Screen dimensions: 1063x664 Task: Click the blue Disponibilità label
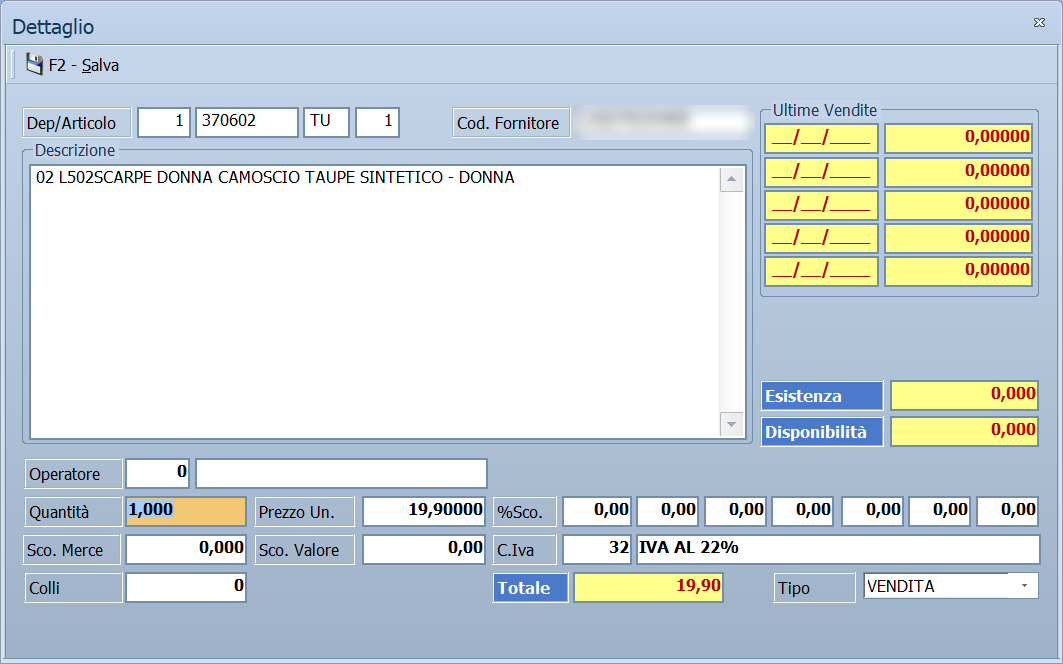pos(822,432)
